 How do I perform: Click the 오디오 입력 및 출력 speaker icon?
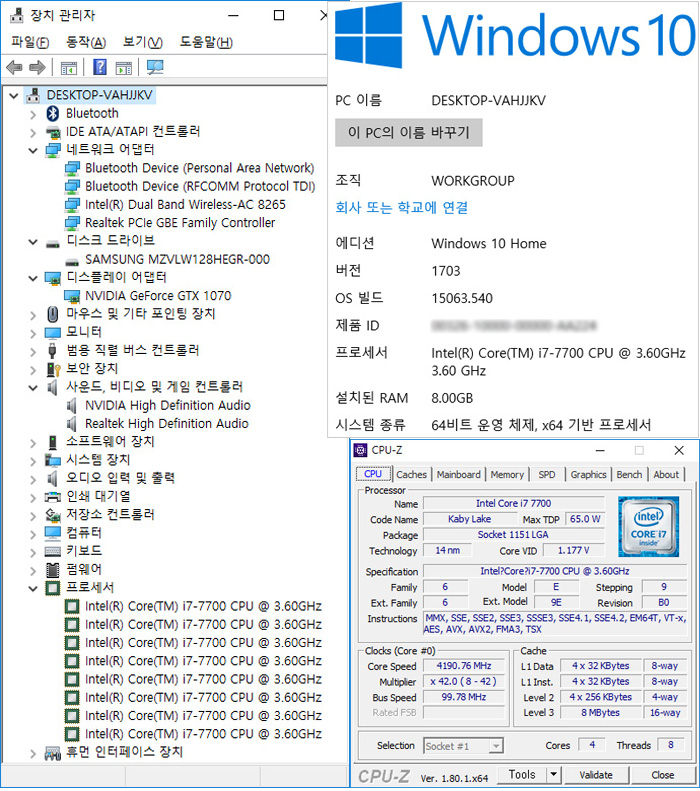(52, 478)
